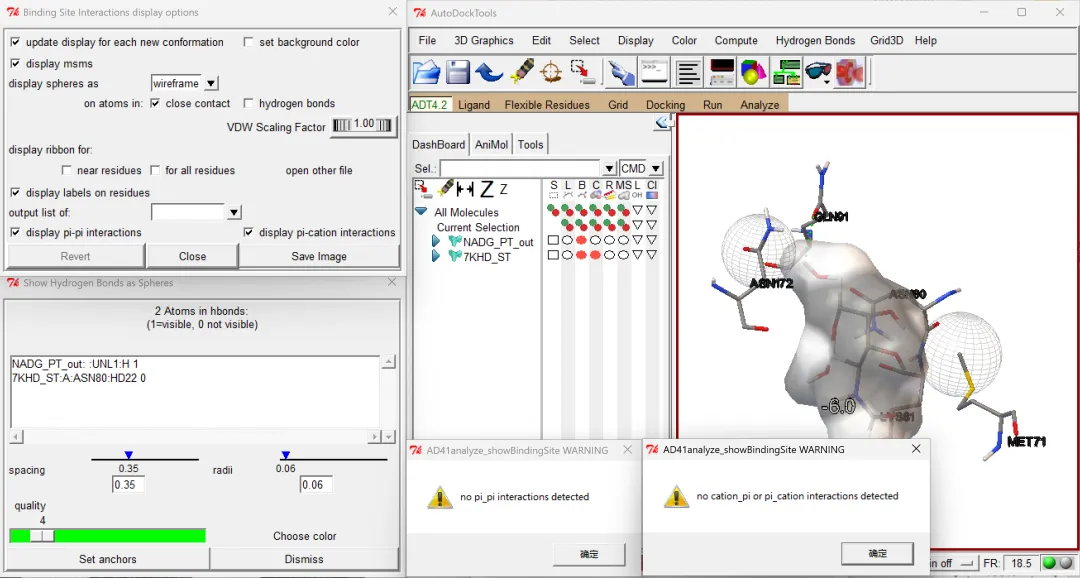Image resolution: width=1080 pixels, height=578 pixels.
Task: Uncheck display pi-pi interactions
Action: click(15, 232)
